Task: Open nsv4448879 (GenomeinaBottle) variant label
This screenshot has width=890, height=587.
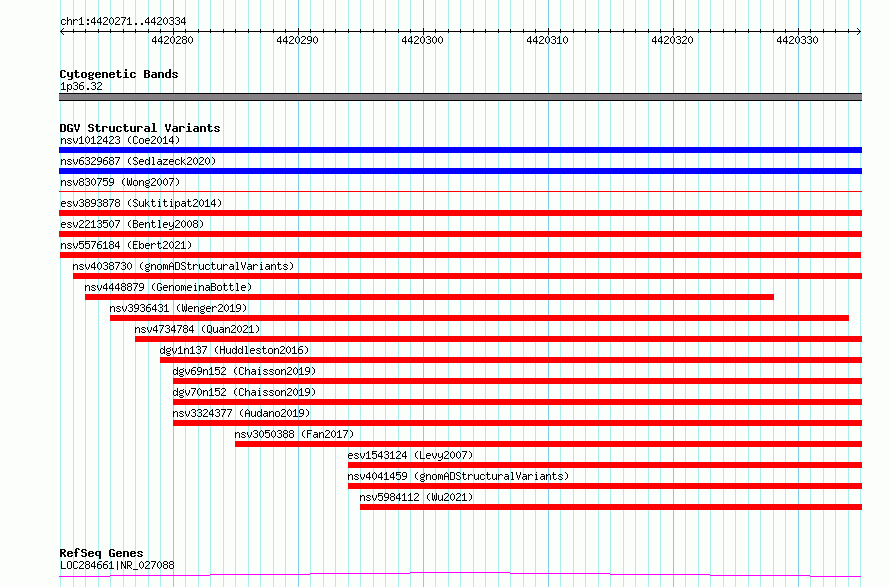Action: coord(168,287)
